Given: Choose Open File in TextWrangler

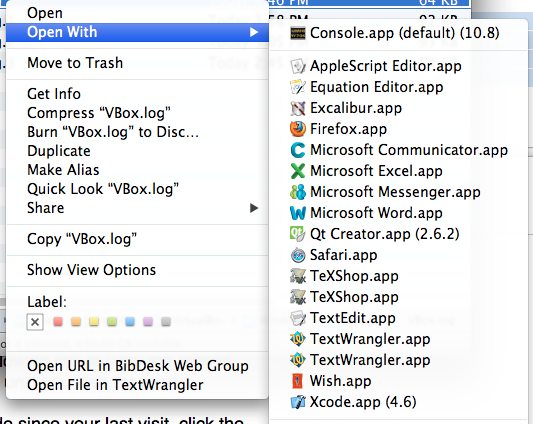Looking at the screenshot, I should (x=137, y=385).
